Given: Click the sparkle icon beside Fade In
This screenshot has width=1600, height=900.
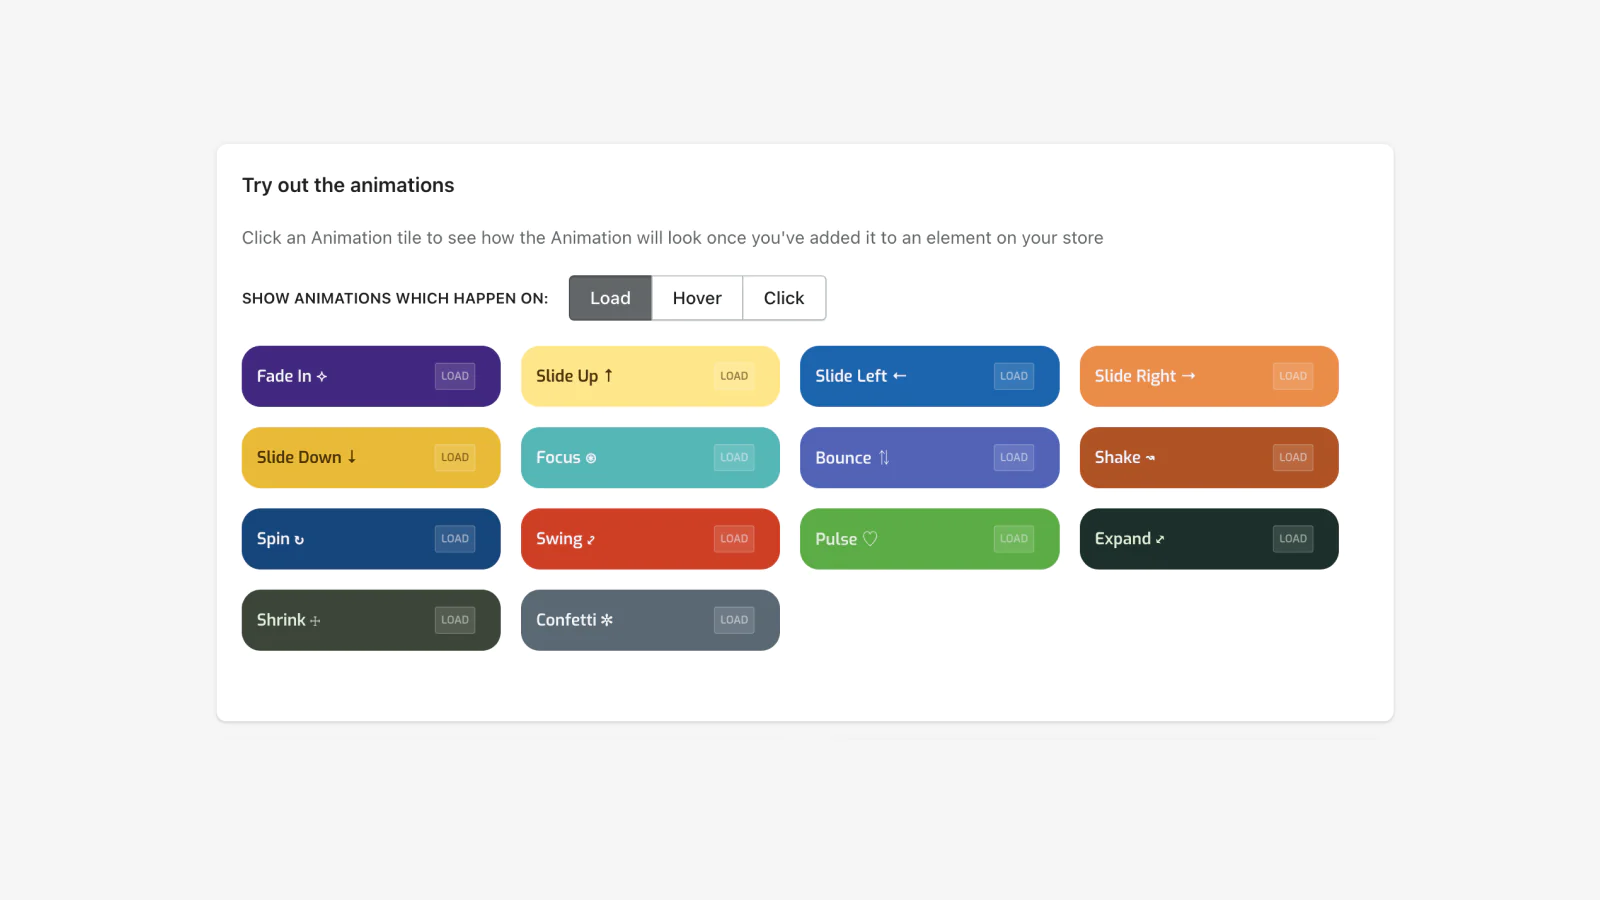Looking at the screenshot, I should (x=322, y=377).
